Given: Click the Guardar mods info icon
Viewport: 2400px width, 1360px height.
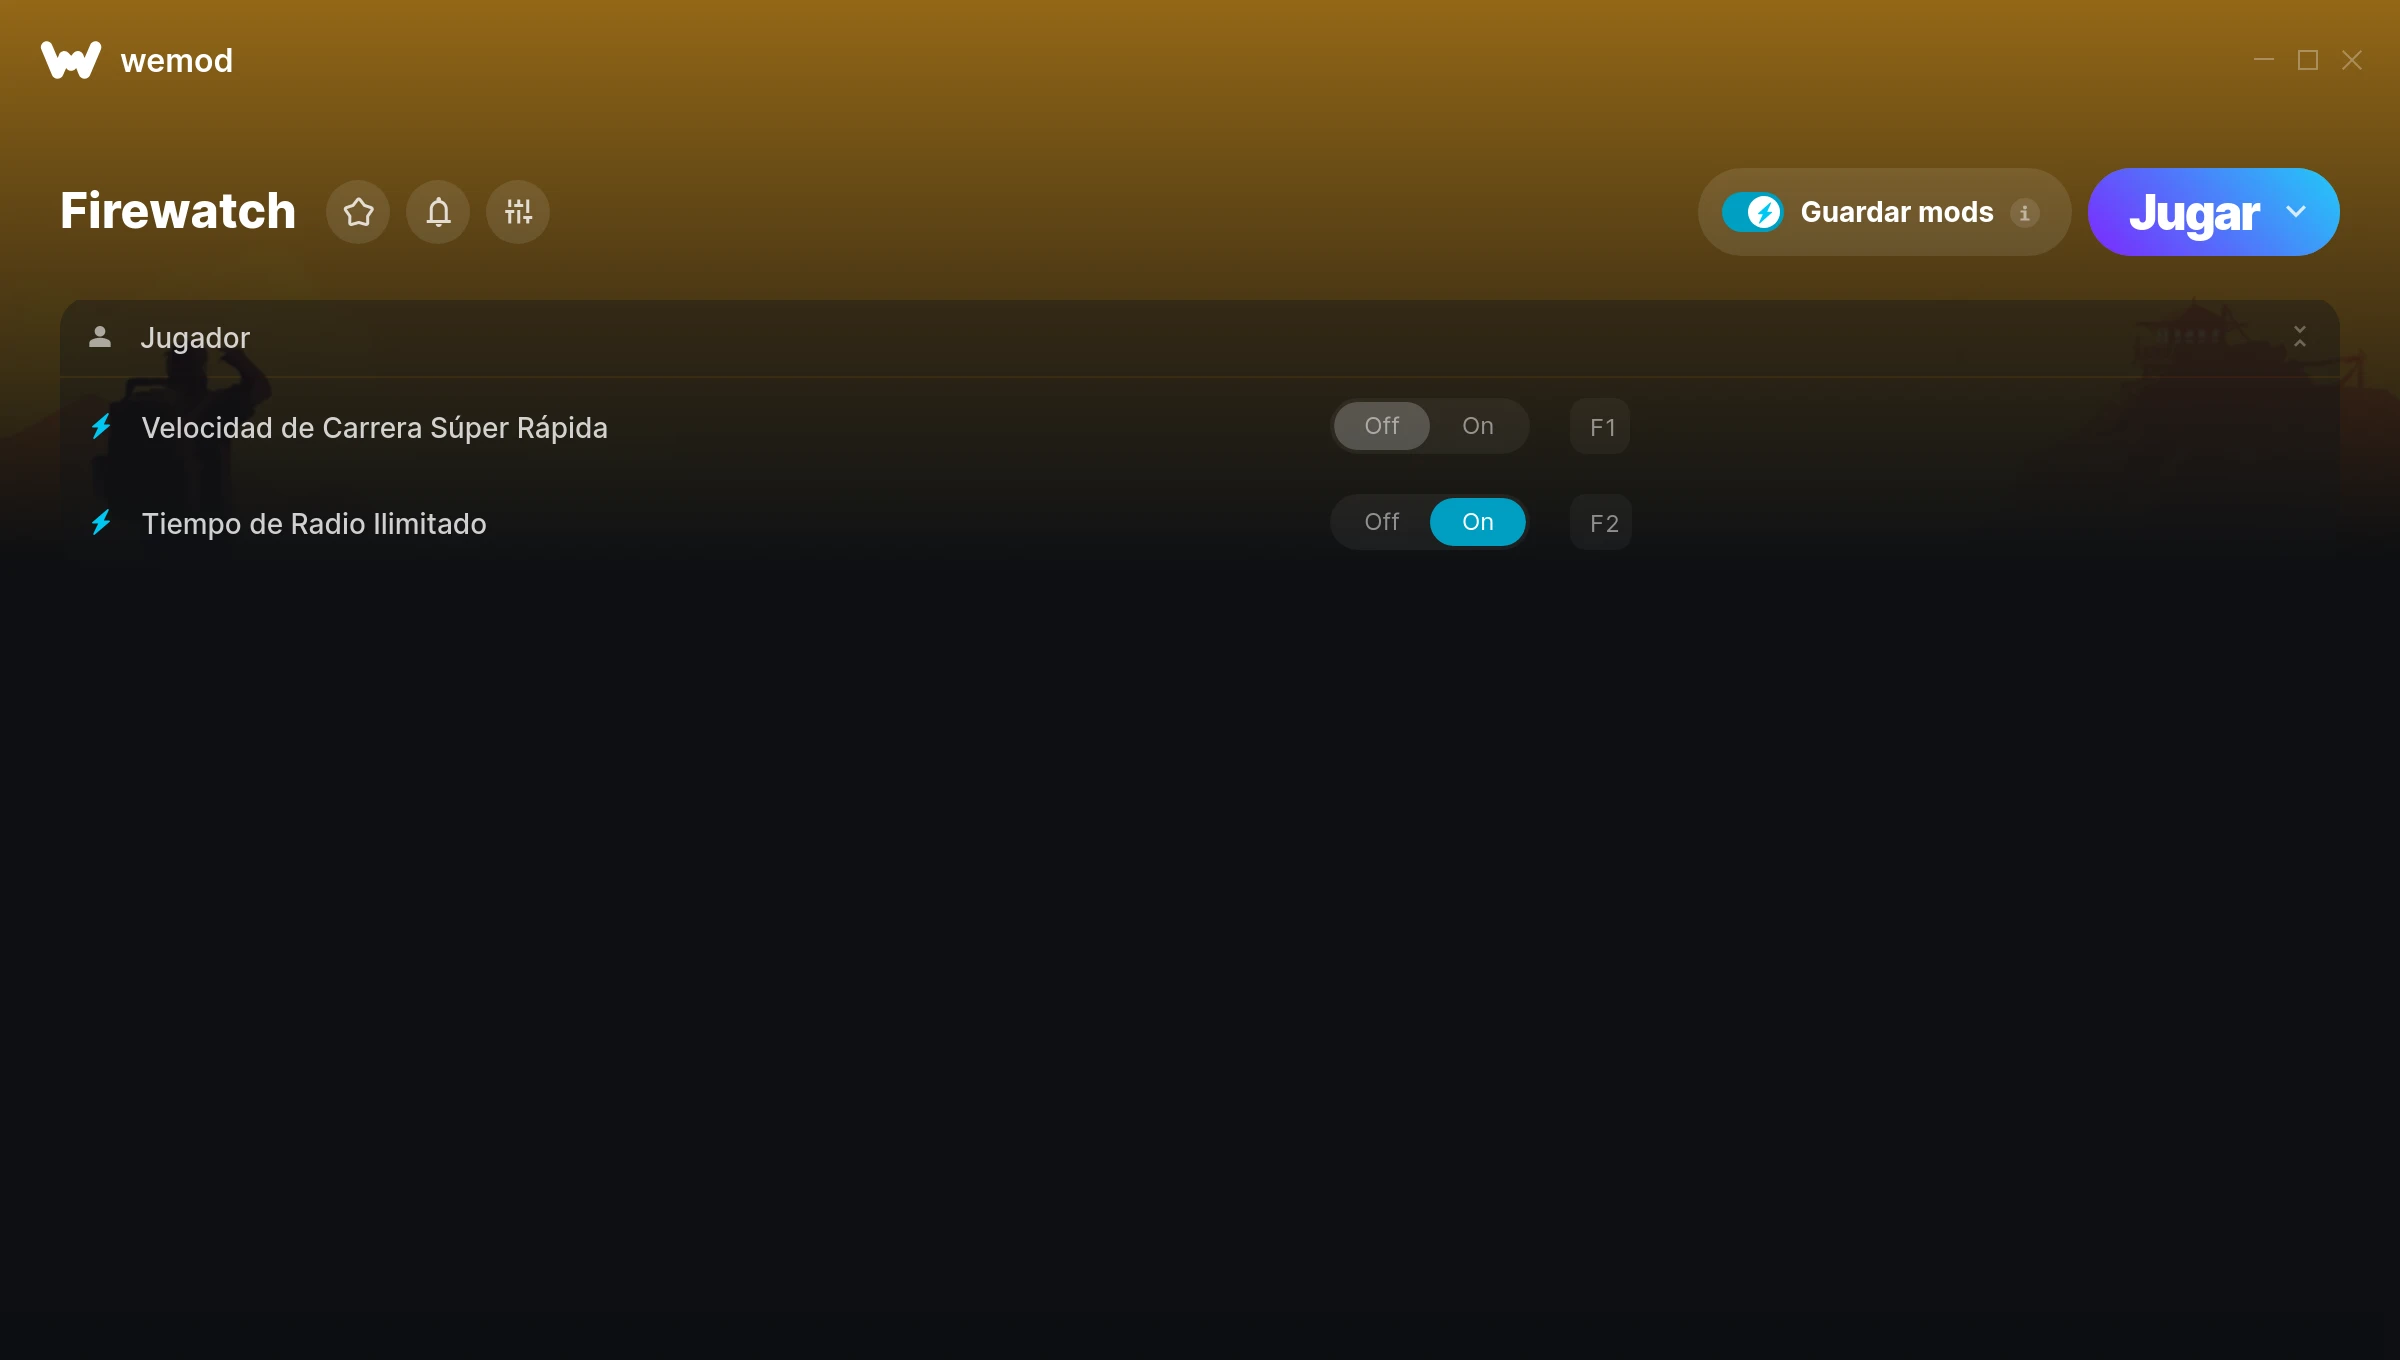Looking at the screenshot, I should [x=2025, y=213].
